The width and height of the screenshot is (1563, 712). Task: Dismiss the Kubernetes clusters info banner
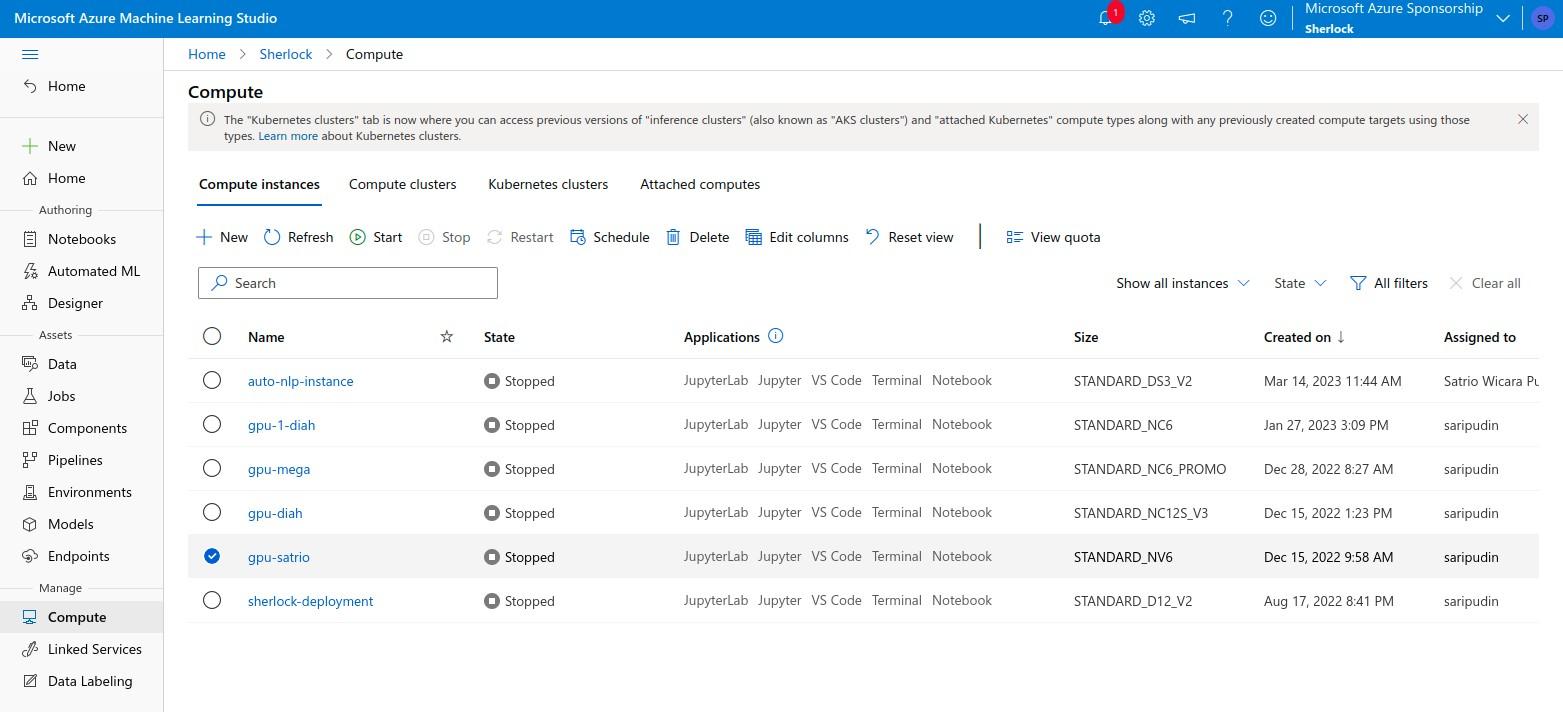click(1522, 119)
